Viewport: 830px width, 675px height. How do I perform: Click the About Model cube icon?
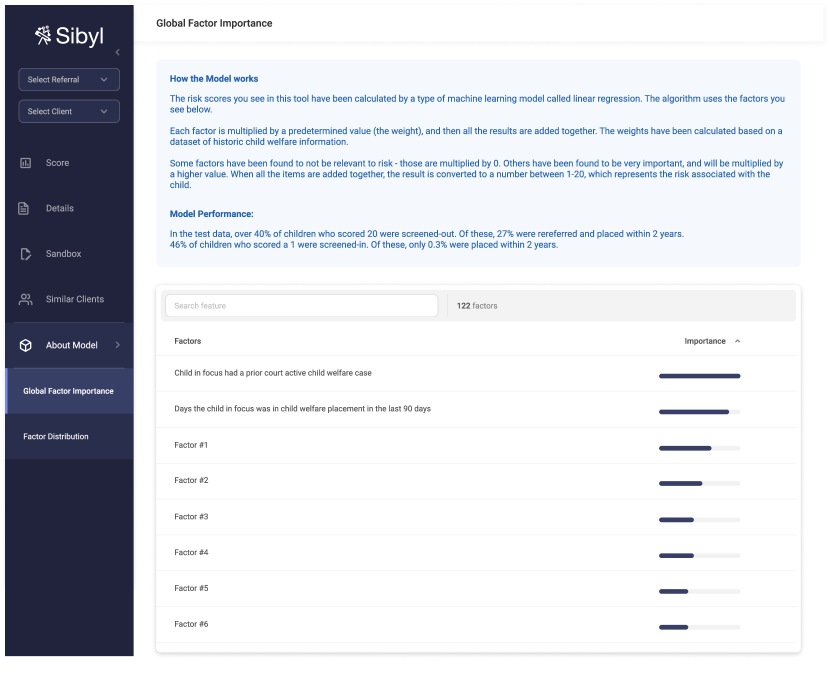pyautogui.click(x=26, y=345)
